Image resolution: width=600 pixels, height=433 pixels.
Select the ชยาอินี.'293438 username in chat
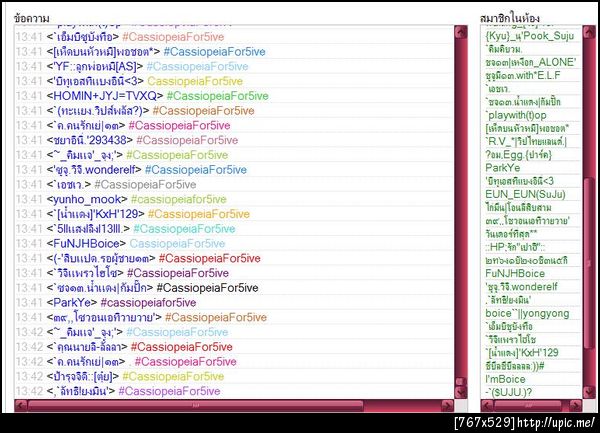[90, 140]
